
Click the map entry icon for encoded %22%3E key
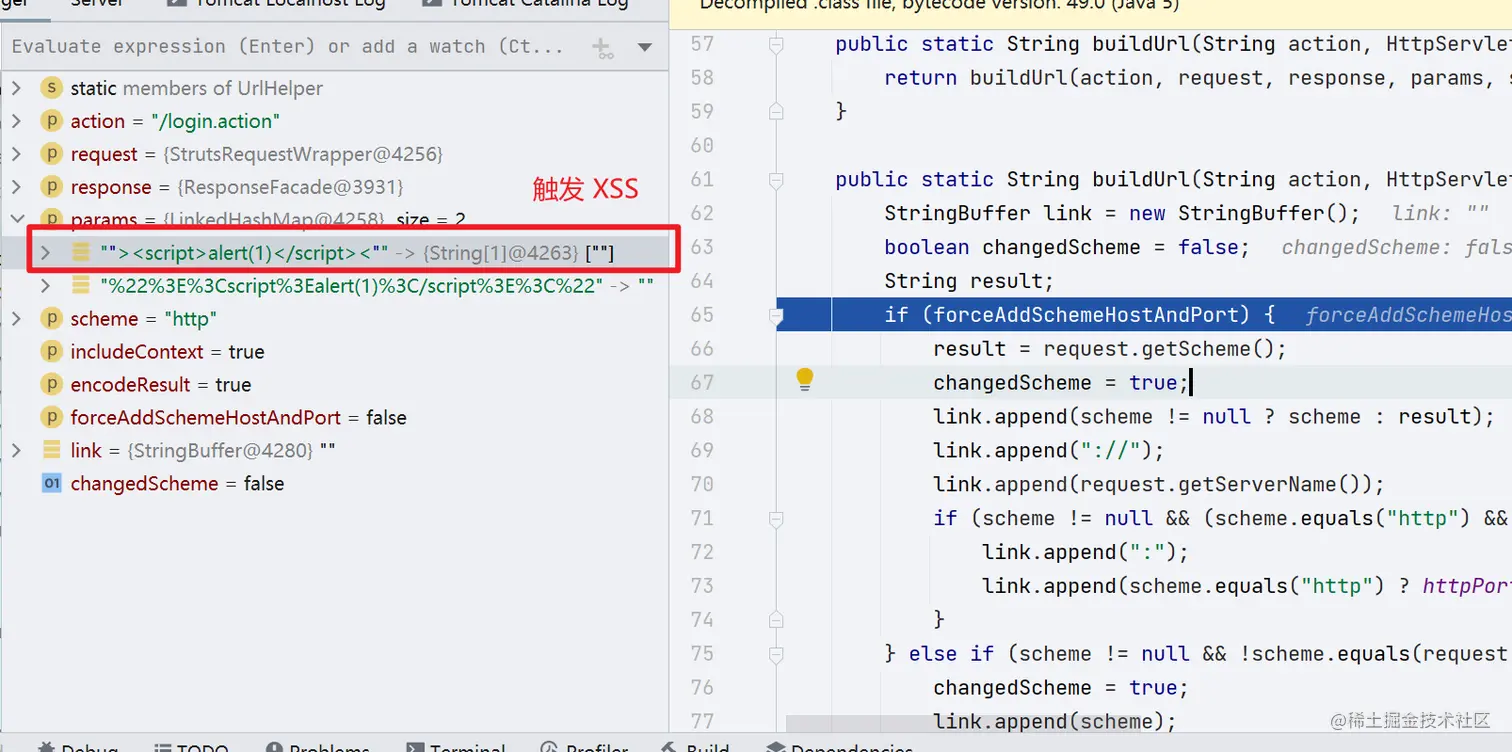[81, 286]
